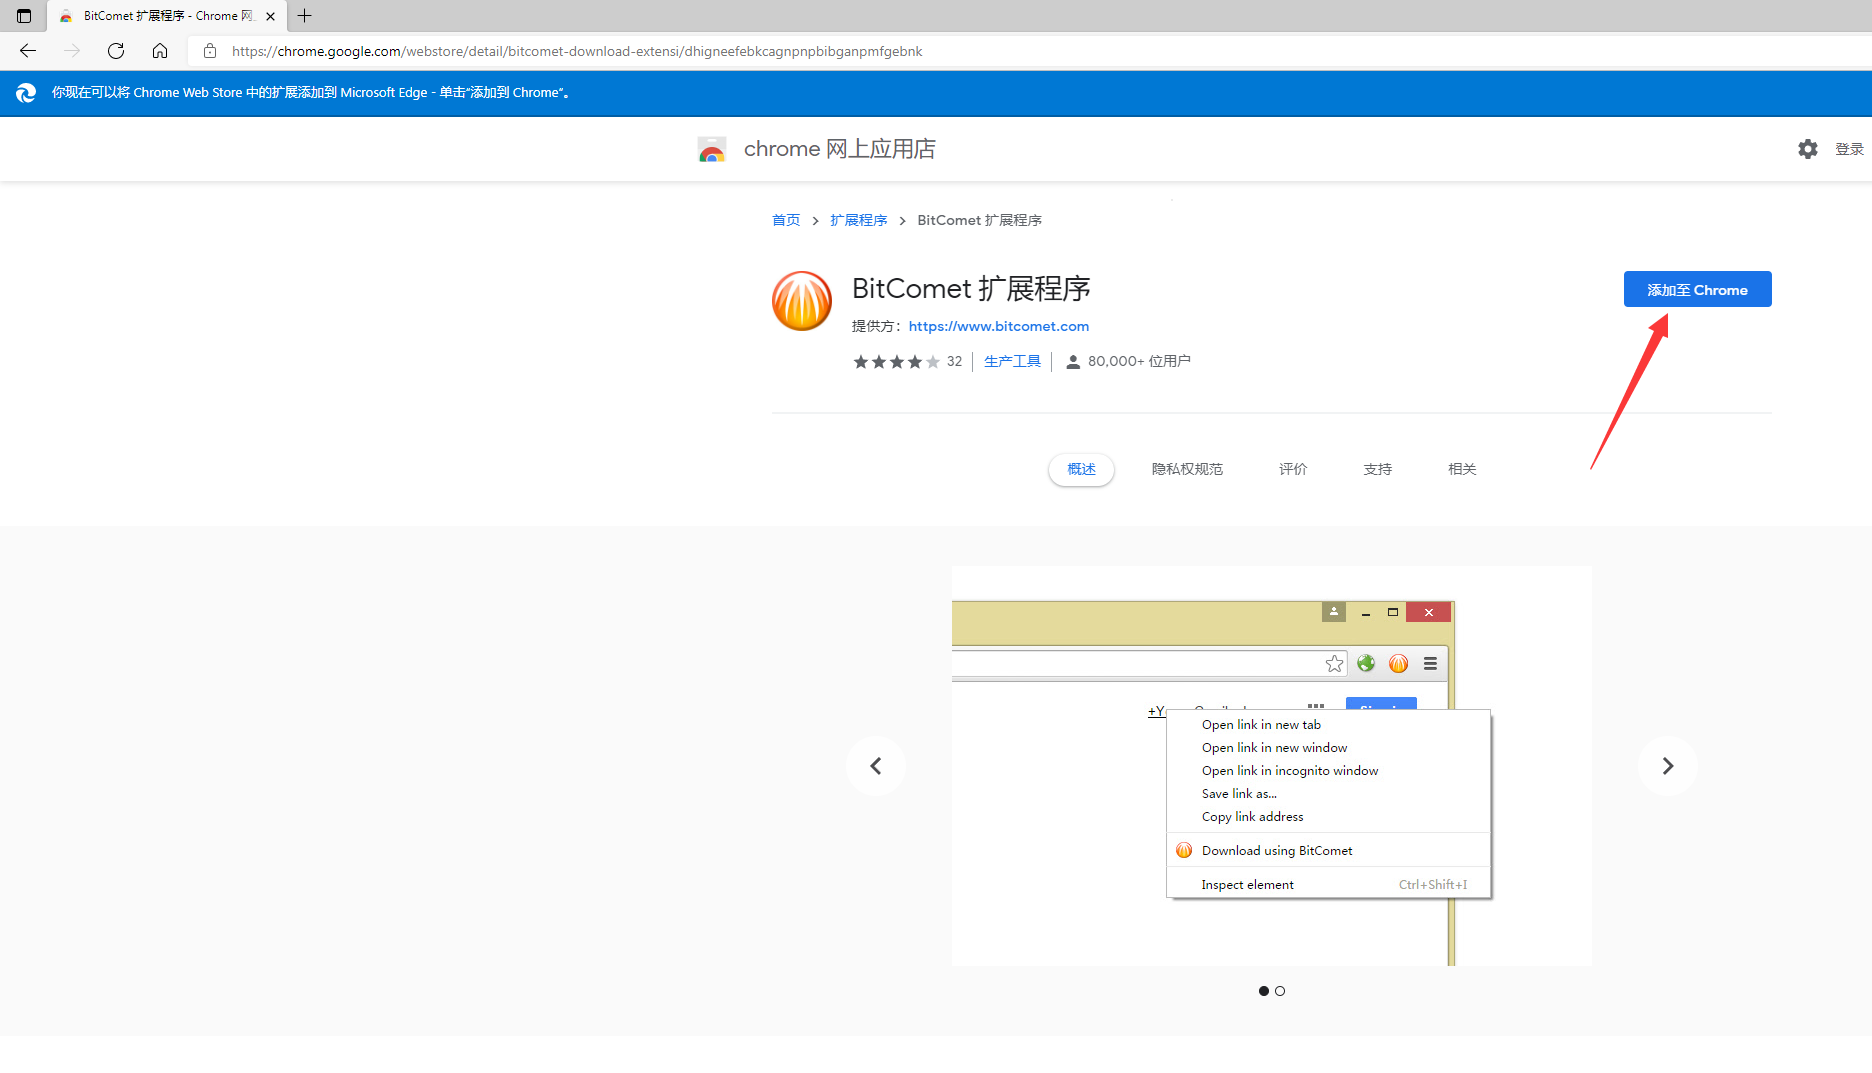The image size is (1872, 1073).
Task: Click the 添加至 Chrome button
Action: pyautogui.click(x=1697, y=290)
